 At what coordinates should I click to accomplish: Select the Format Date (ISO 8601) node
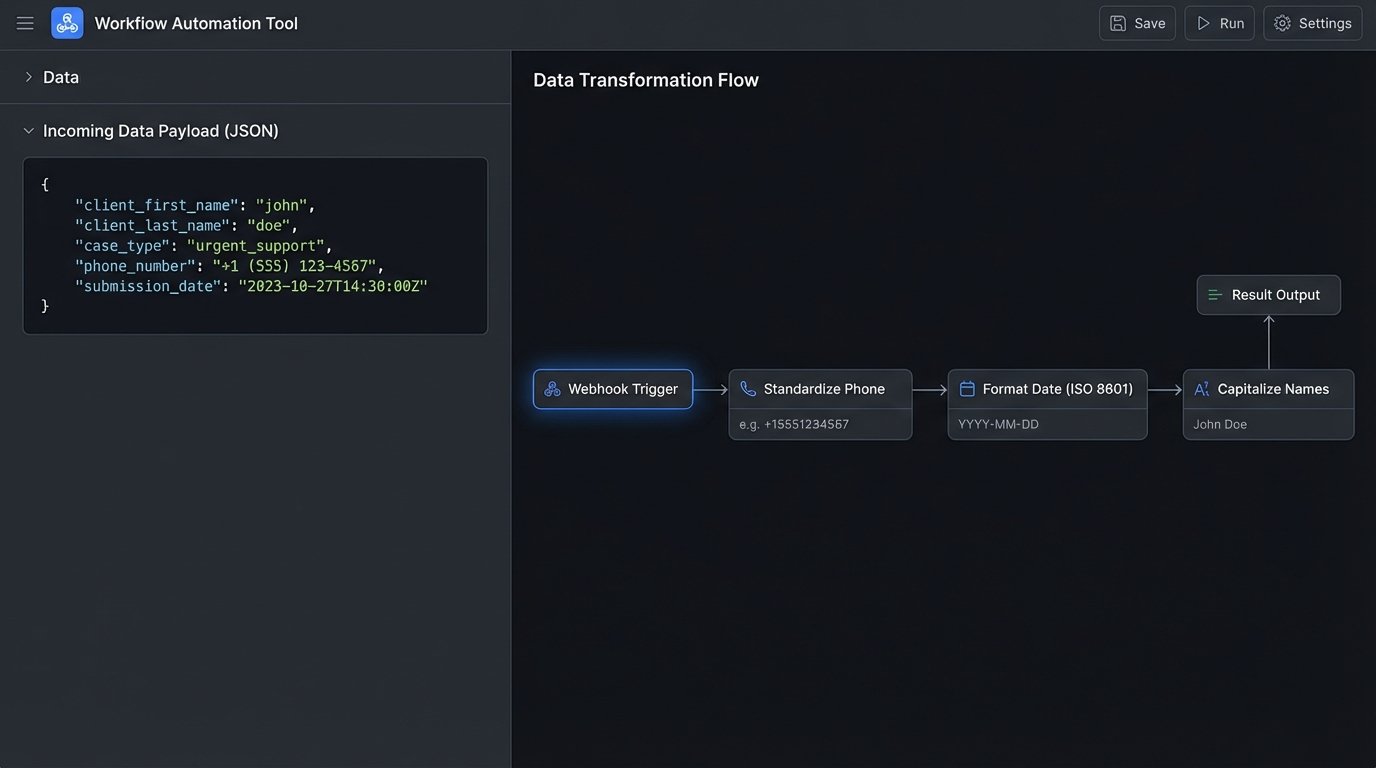tap(1057, 389)
